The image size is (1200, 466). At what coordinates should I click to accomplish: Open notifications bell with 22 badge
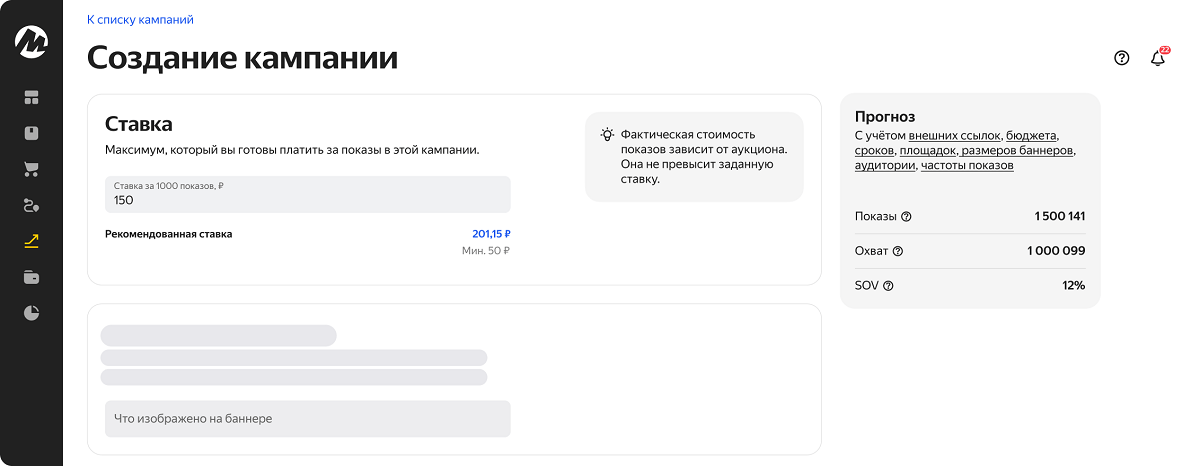(x=1158, y=58)
